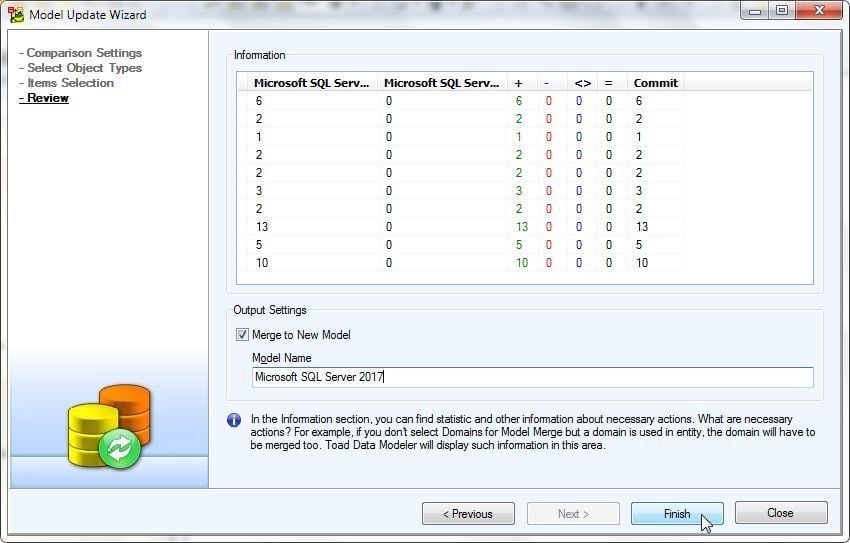Click the disabled Next button
This screenshot has width=850, height=543.
(x=573, y=513)
